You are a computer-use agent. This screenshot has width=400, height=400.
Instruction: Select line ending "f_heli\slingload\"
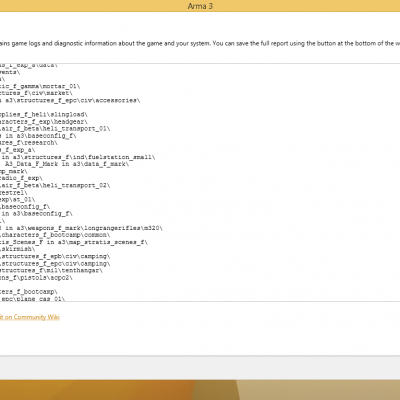pos(44,115)
